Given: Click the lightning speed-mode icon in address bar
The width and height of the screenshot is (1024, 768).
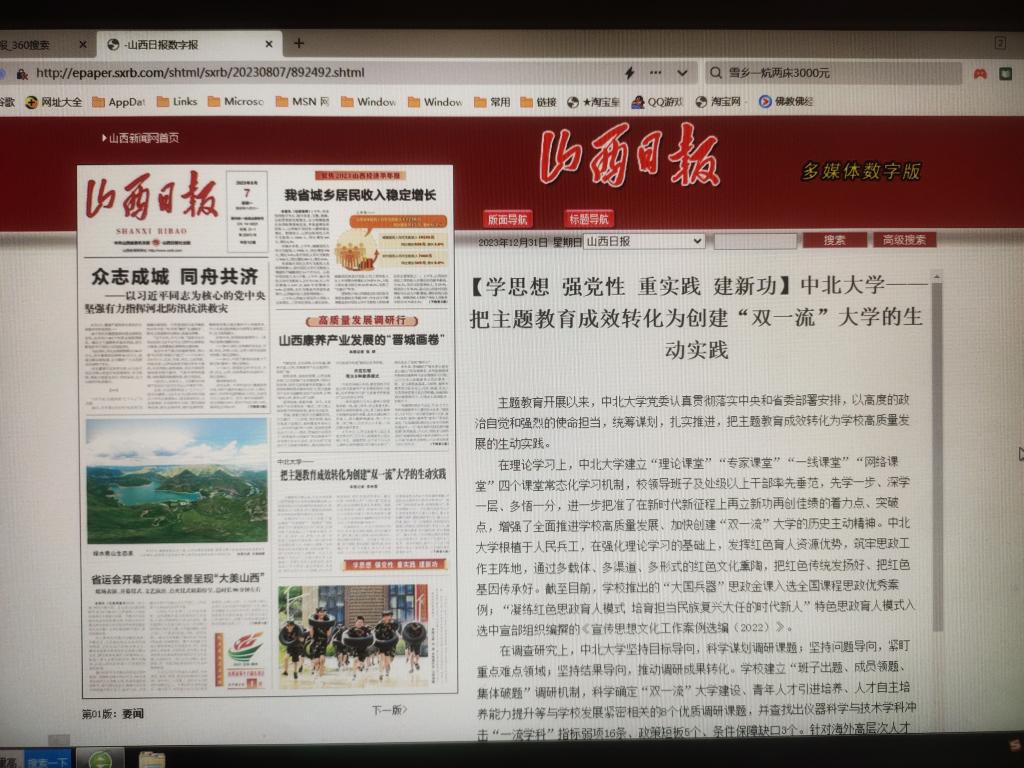Looking at the screenshot, I should (629, 73).
